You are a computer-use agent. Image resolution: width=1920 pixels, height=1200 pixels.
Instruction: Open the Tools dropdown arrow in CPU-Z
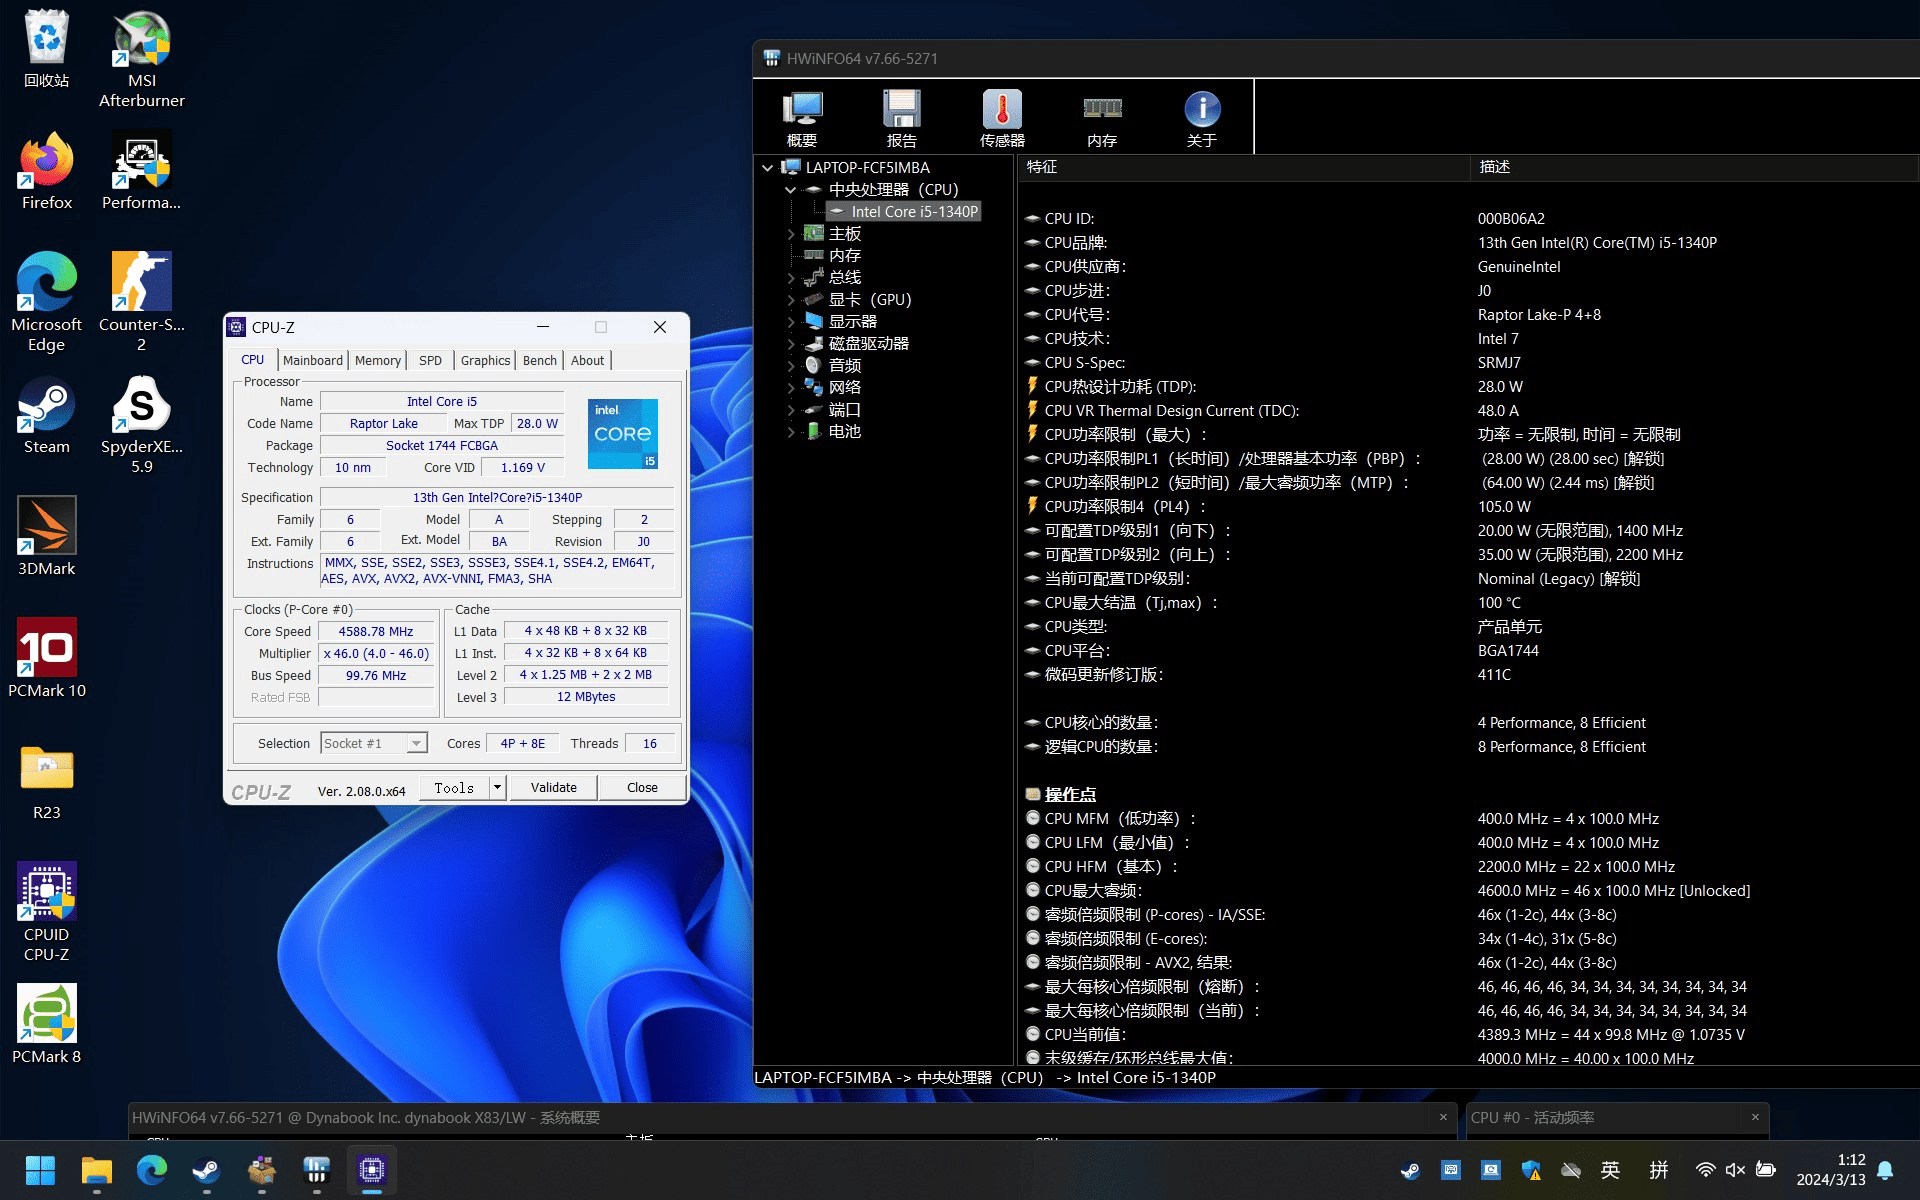click(497, 788)
